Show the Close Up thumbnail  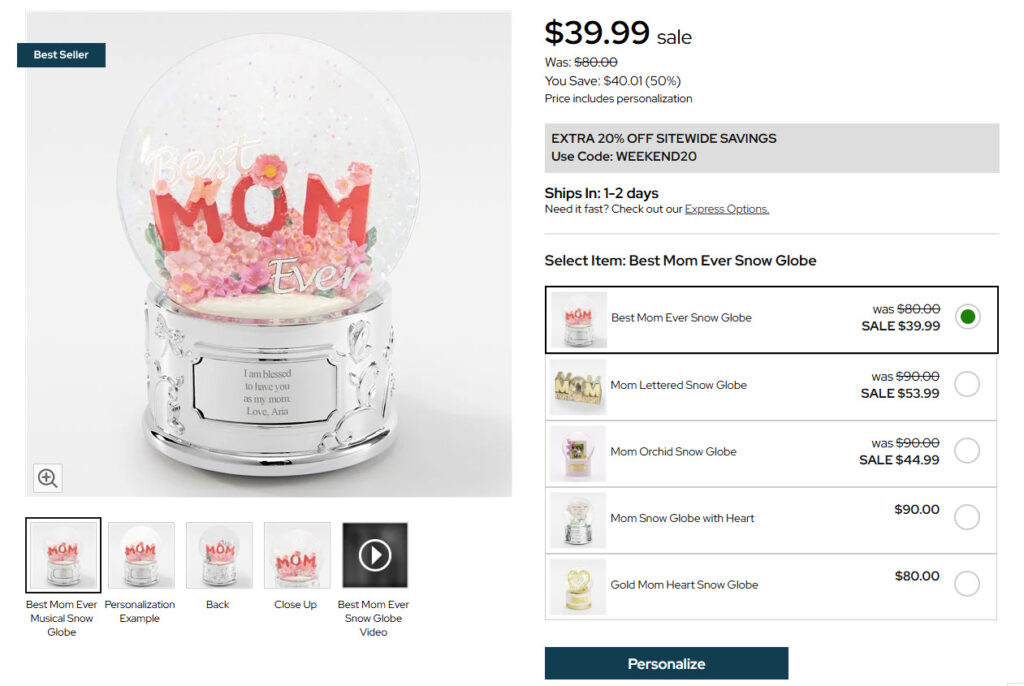point(296,553)
